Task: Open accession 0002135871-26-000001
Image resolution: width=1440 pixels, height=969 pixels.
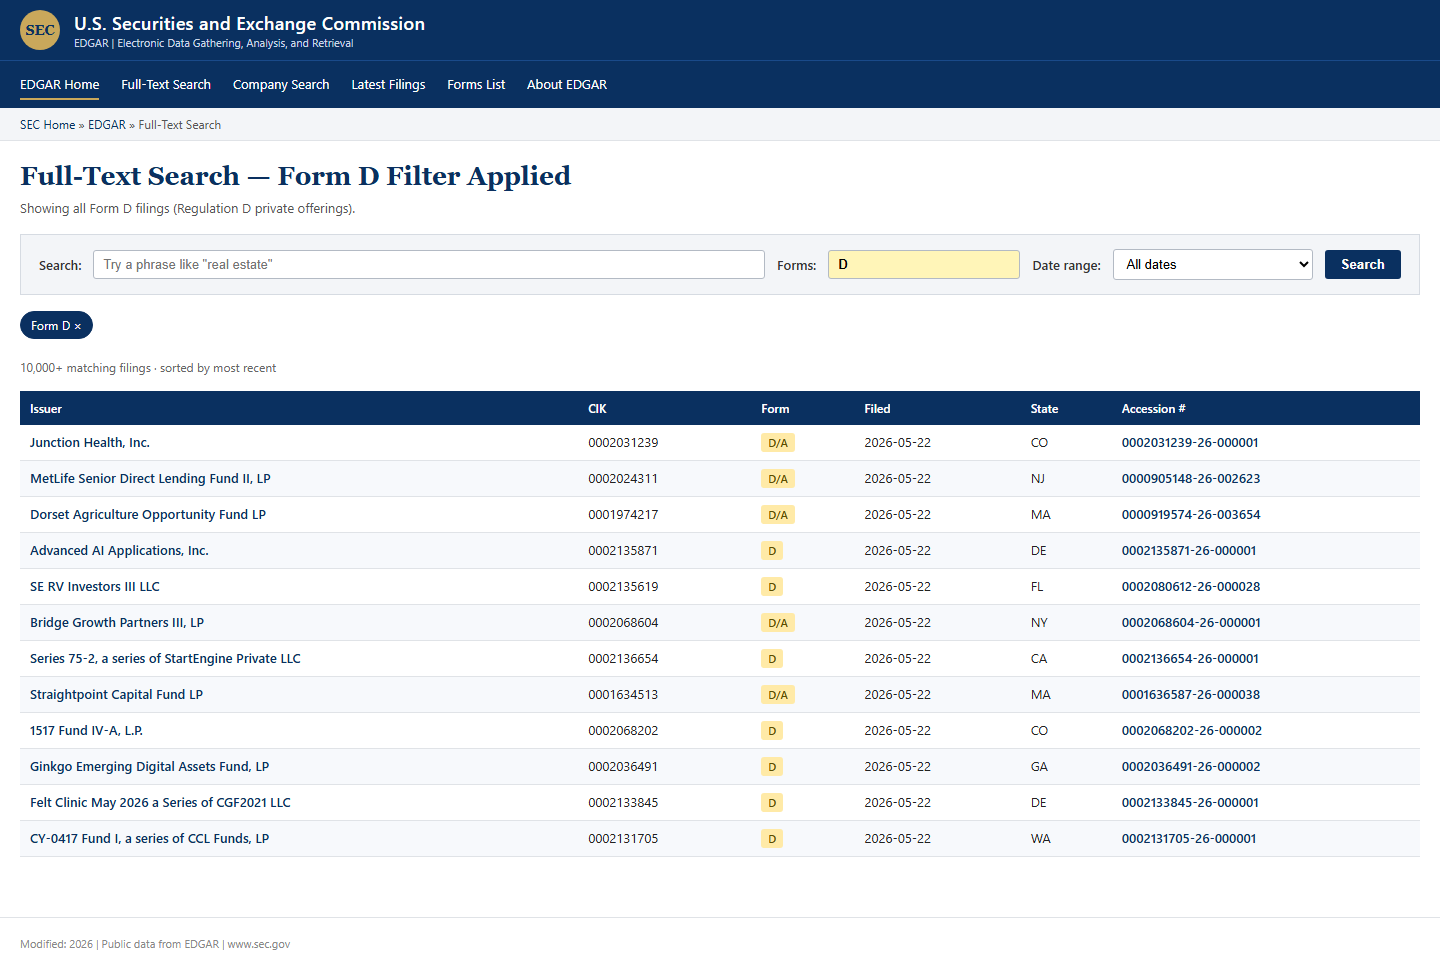Action: 1189,551
